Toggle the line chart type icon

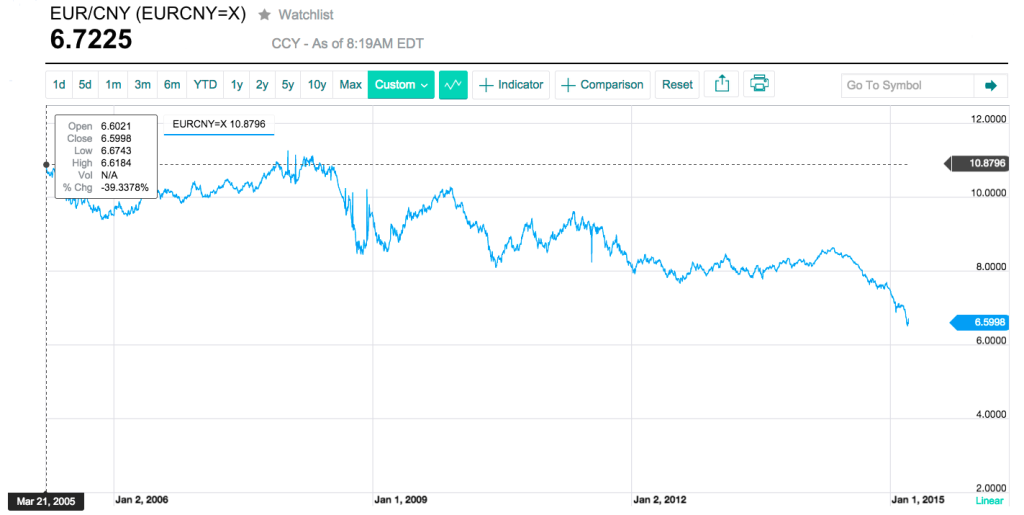453,85
